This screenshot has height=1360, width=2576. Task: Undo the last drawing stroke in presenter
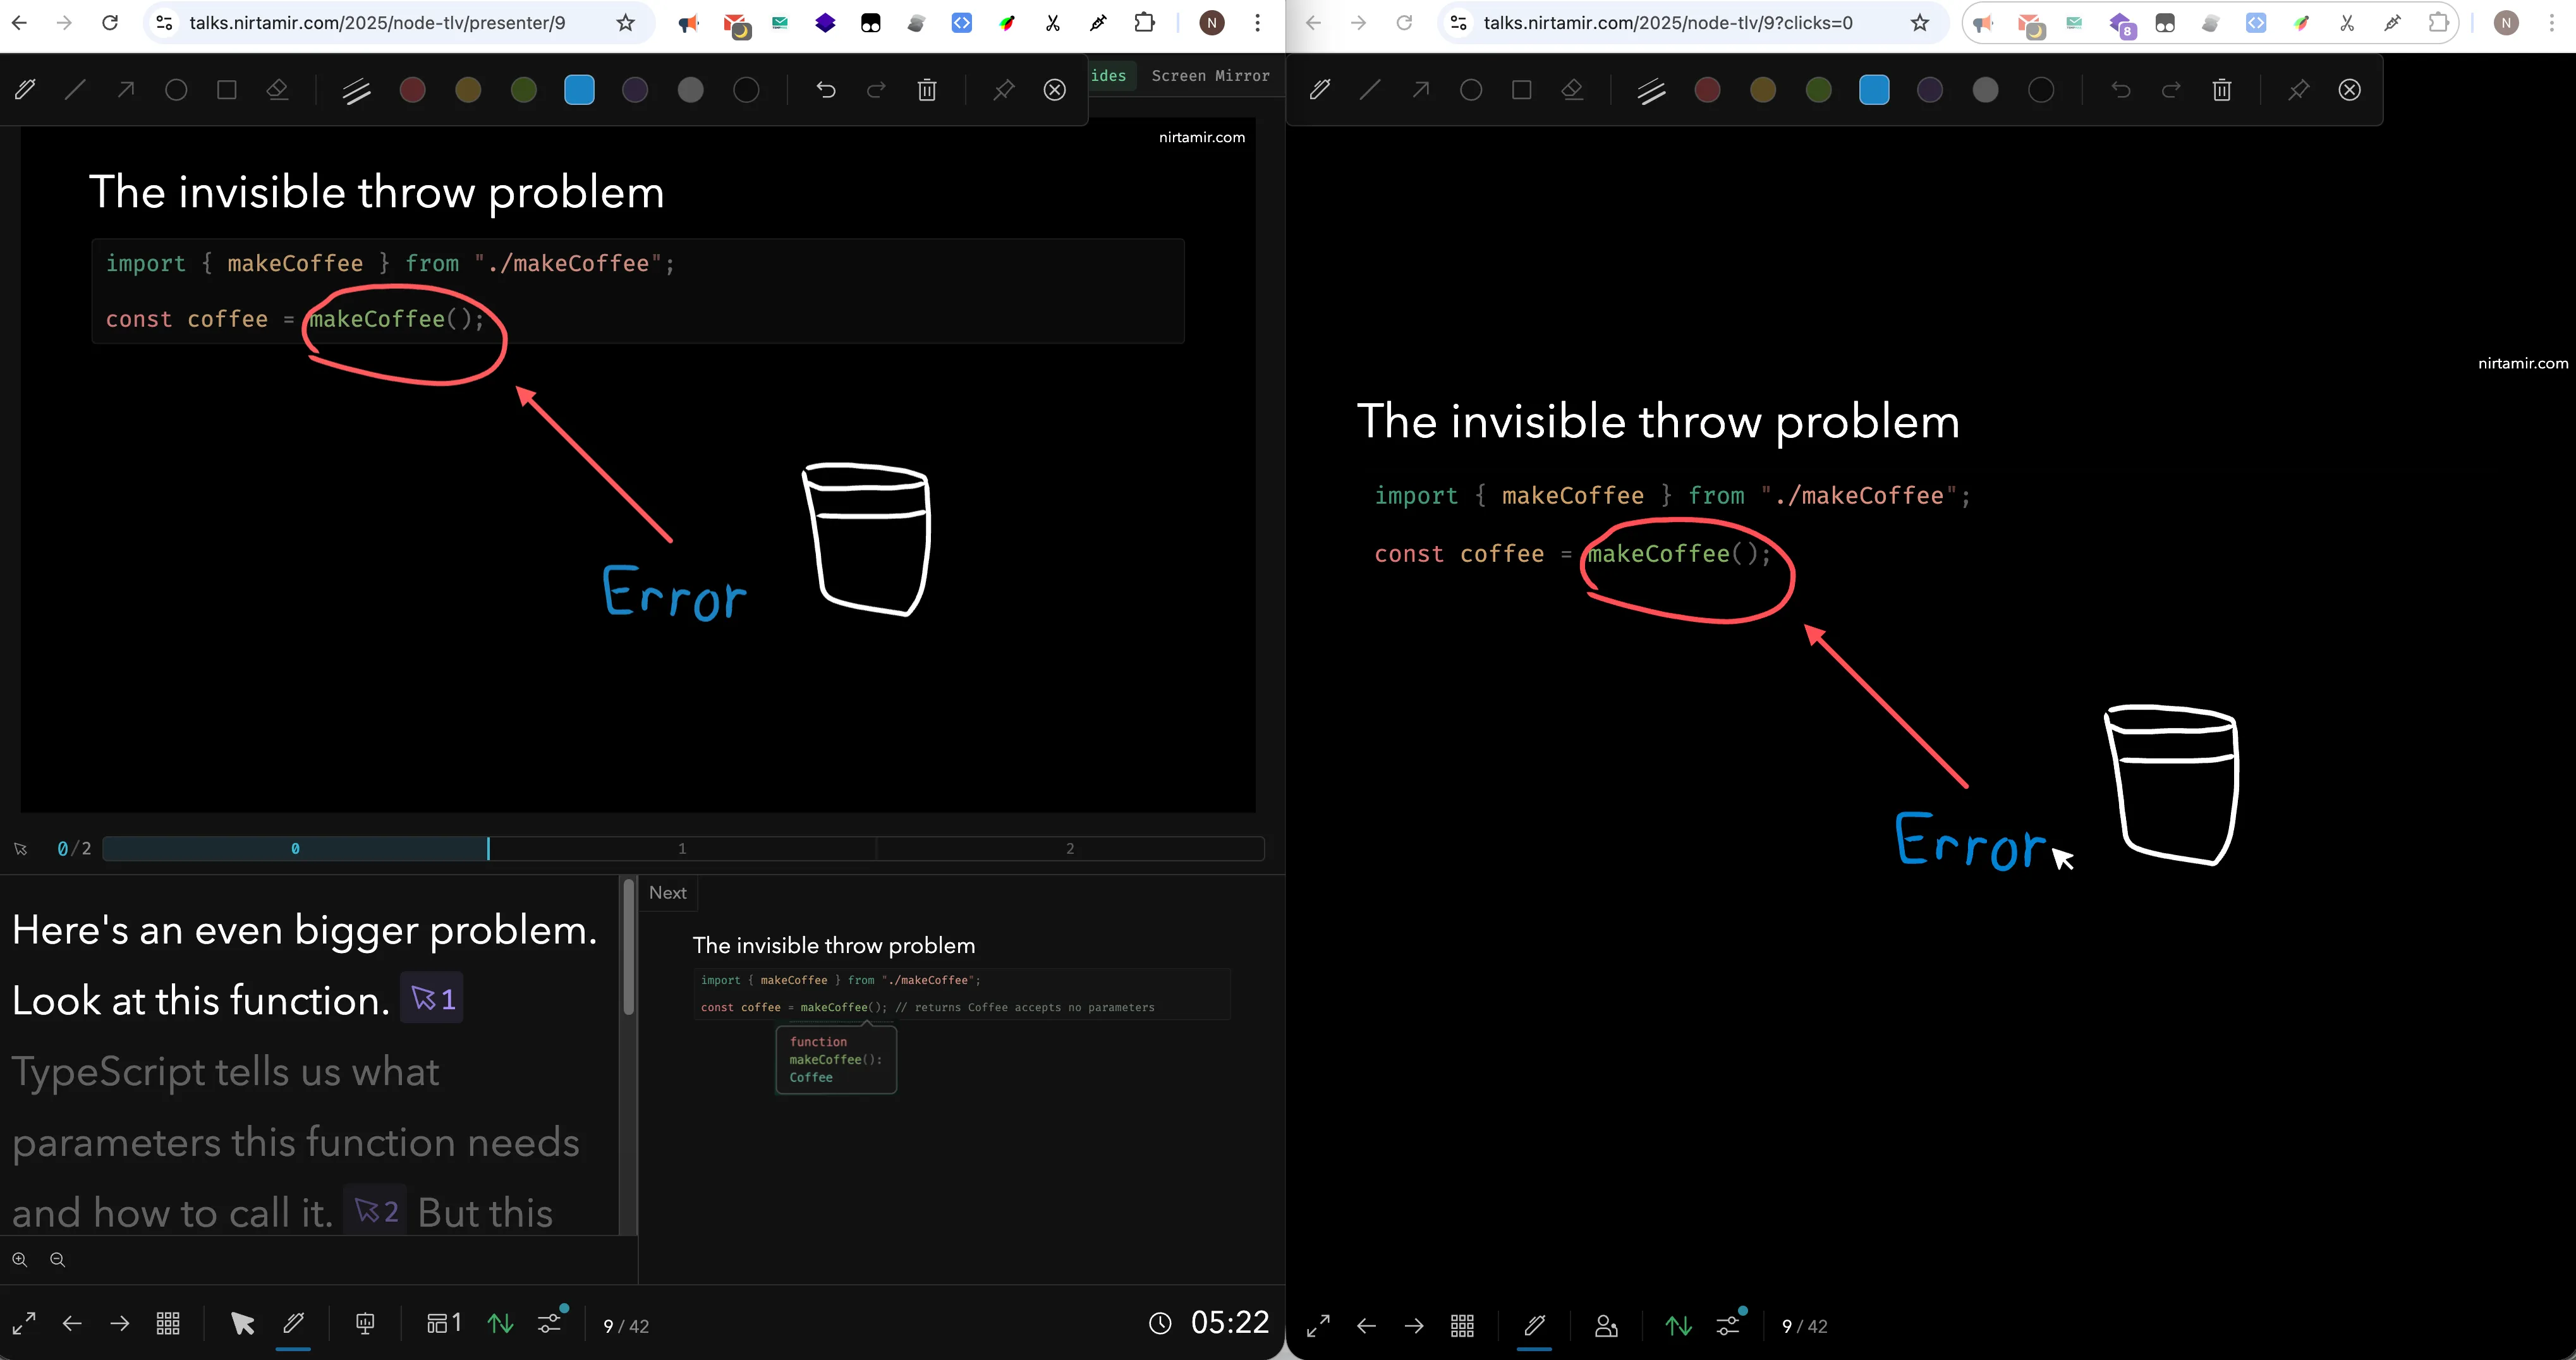coord(825,90)
